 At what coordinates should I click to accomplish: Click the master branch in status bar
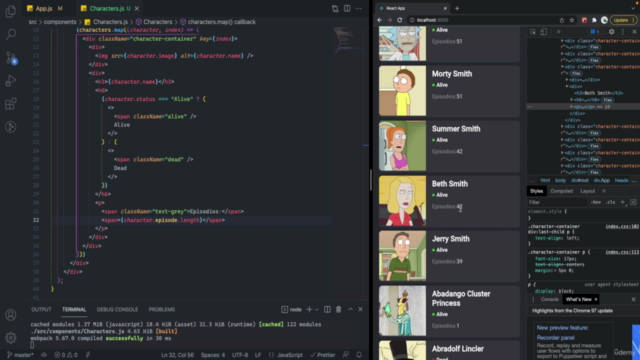(x=20, y=355)
